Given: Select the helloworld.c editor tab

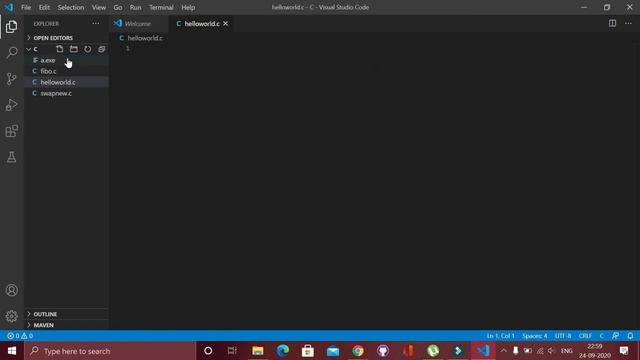Looking at the screenshot, I should coord(202,24).
